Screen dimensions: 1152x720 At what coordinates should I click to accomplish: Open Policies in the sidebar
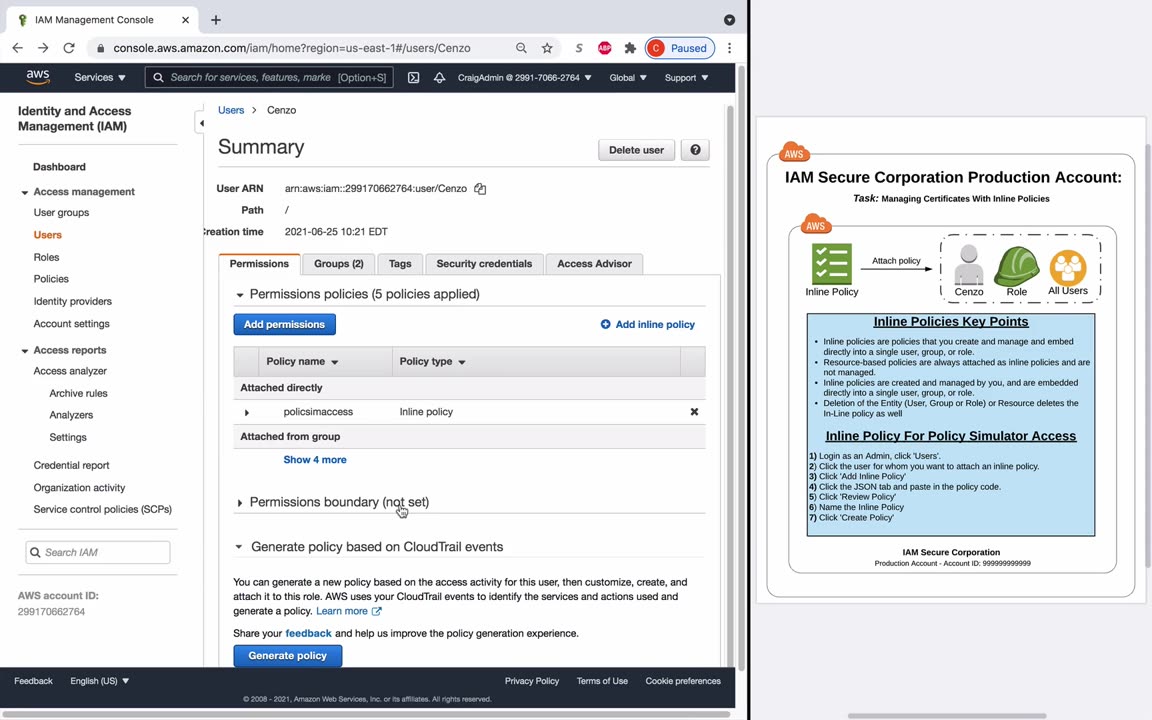(51, 279)
